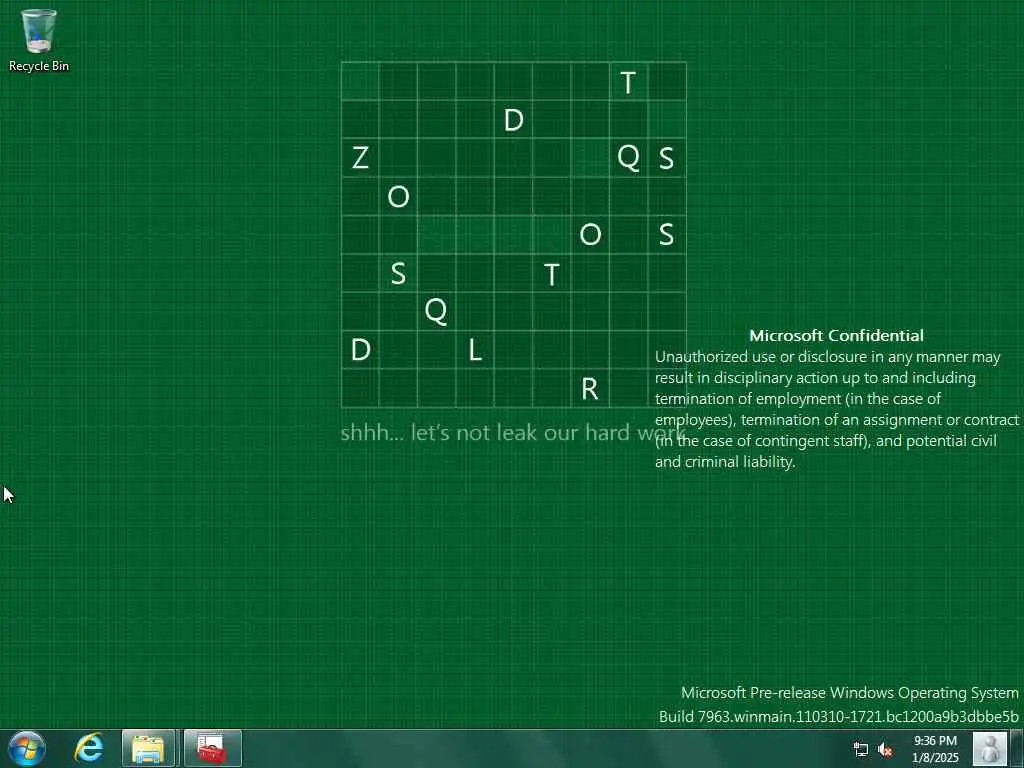Open the user tile in the taskbar
The image size is (1024, 768).
pyautogui.click(x=990, y=748)
